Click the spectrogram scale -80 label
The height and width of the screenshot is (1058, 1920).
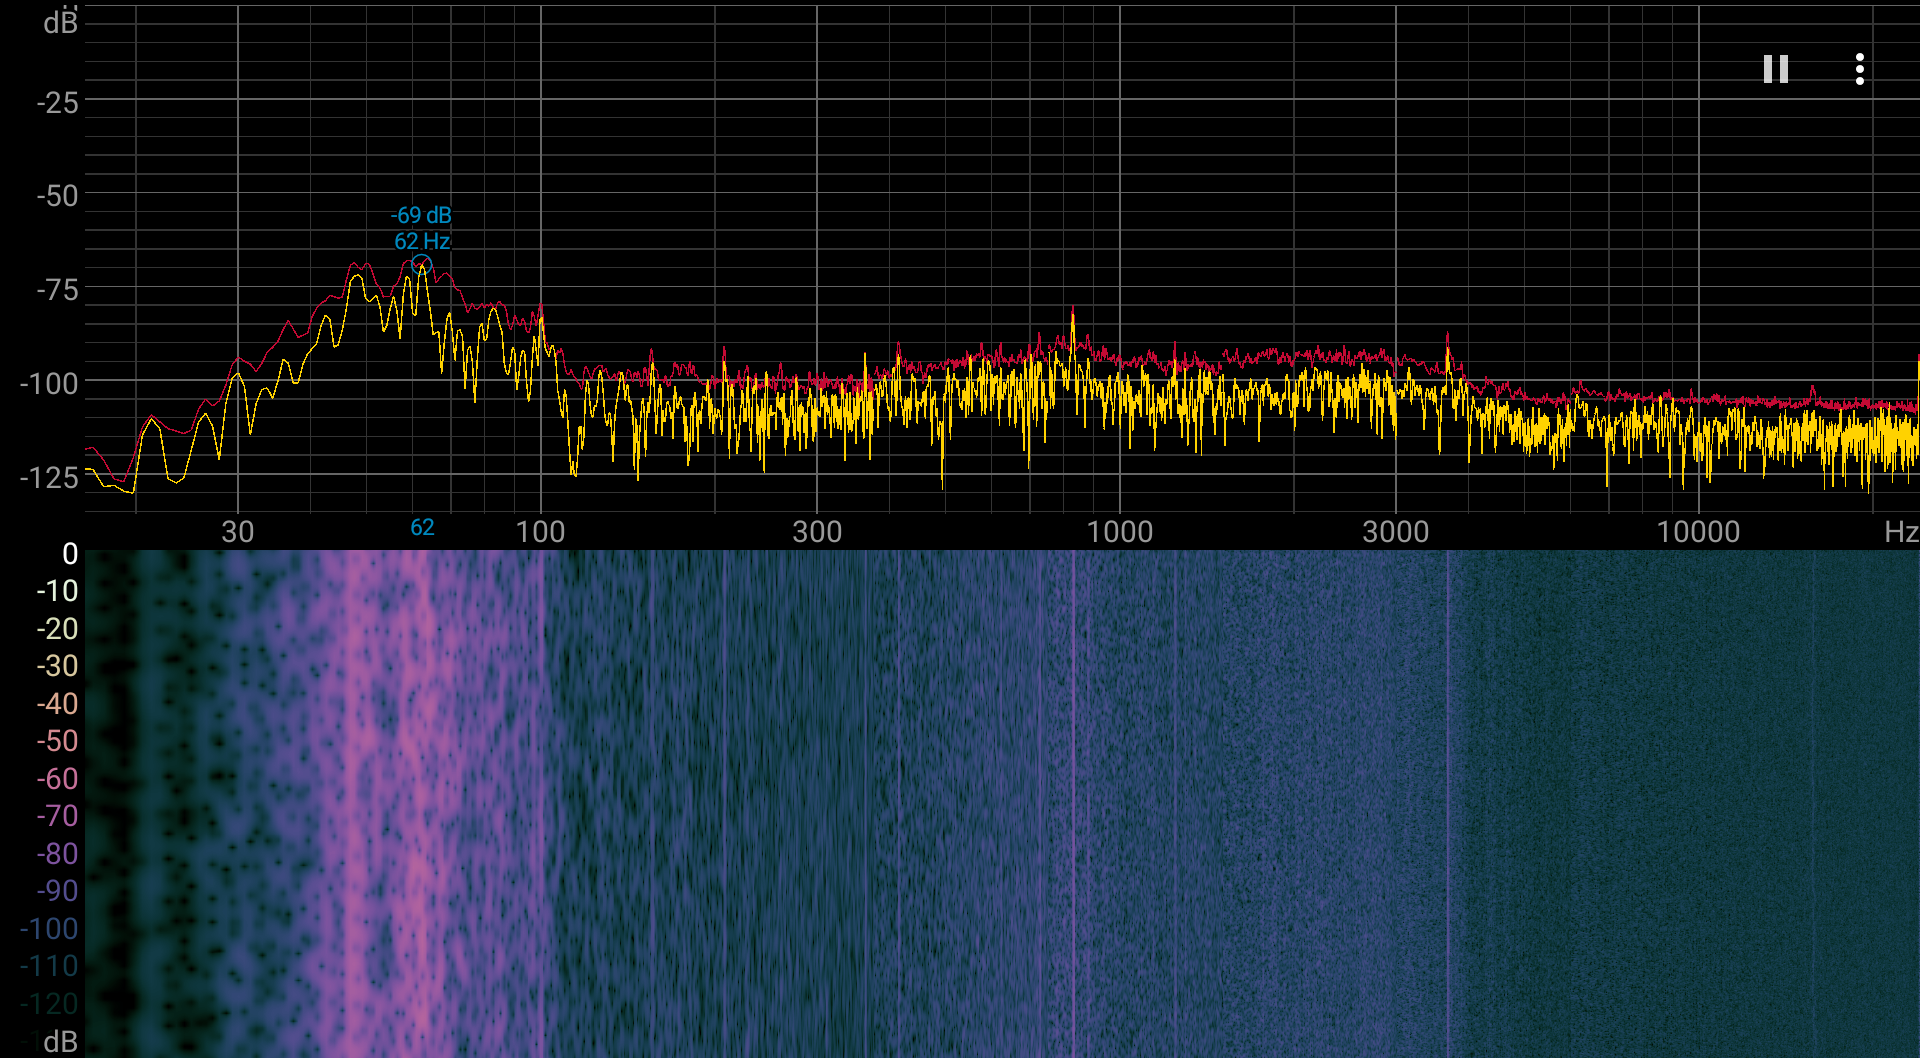pyautogui.click(x=57, y=854)
